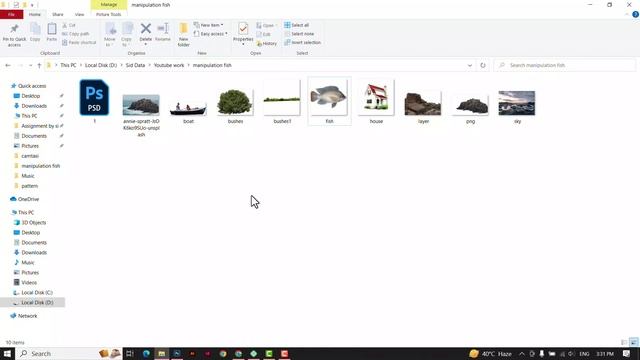Click Select all
Image resolution: width=640 pixels, height=360 pixels.
297,25
